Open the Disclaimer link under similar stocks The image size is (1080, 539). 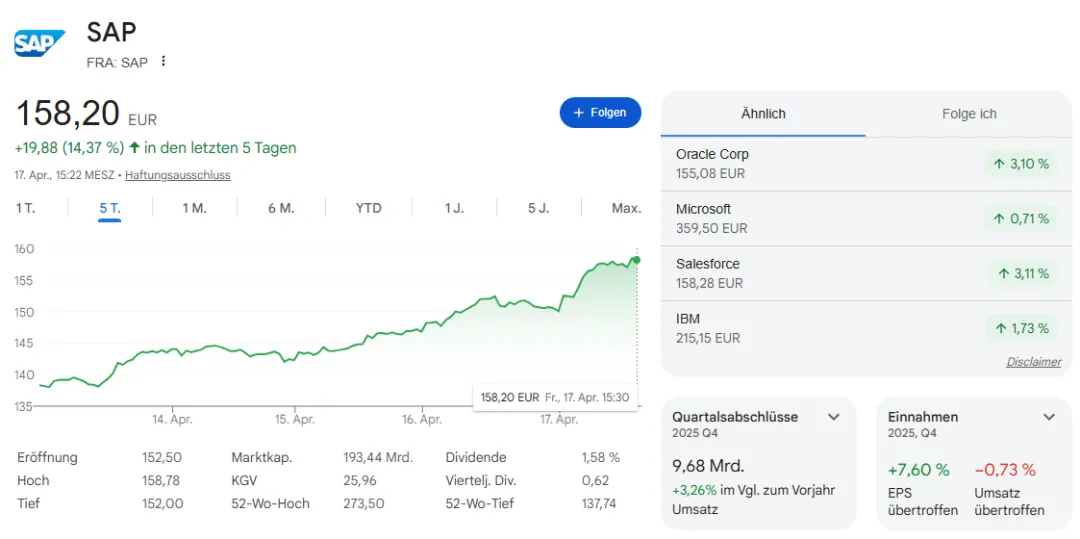click(1033, 362)
